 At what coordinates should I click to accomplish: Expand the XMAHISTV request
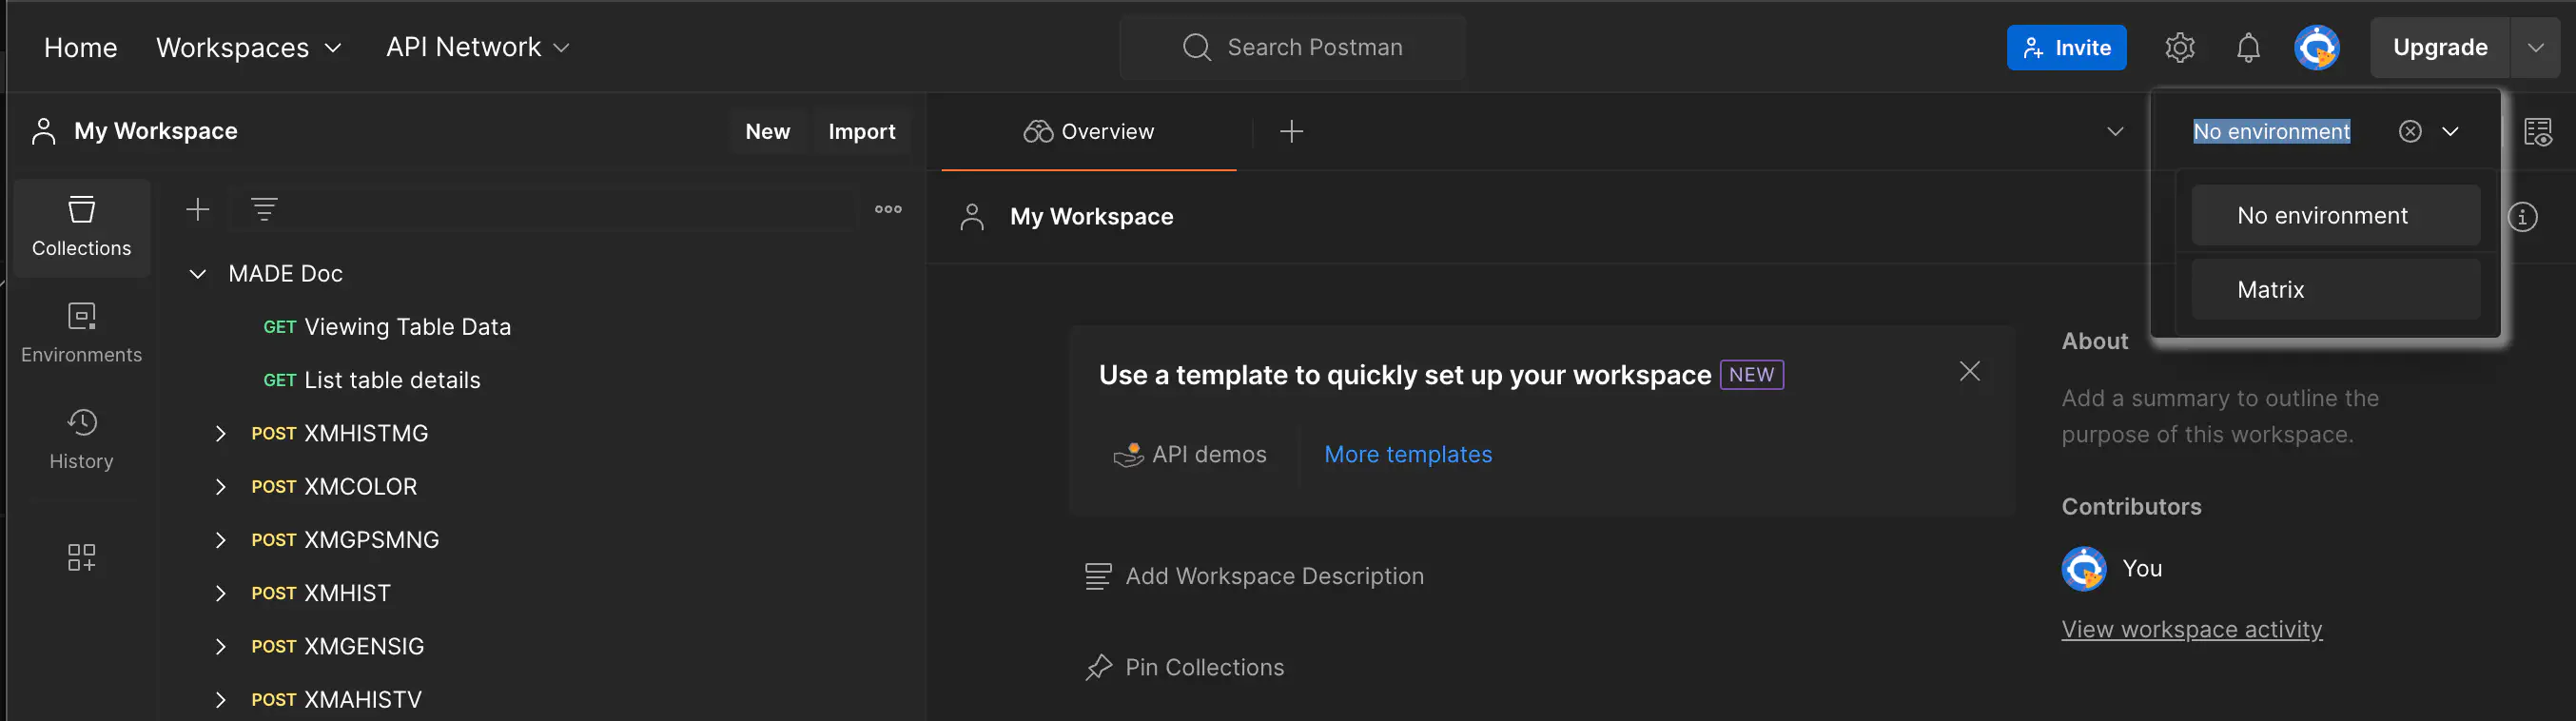pyautogui.click(x=221, y=699)
